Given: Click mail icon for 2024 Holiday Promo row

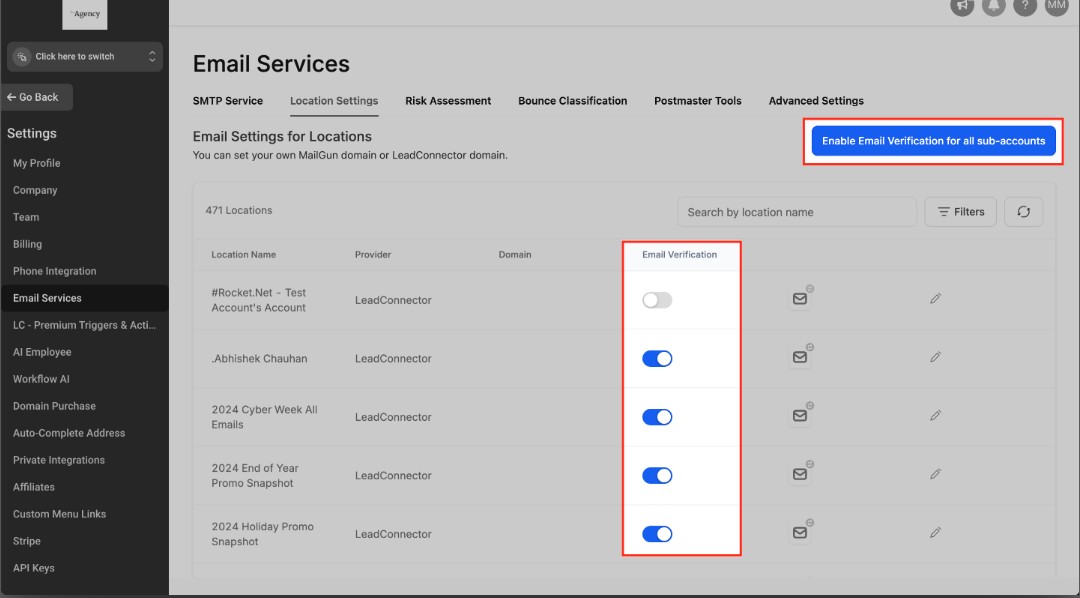Looking at the screenshot, I should (x=800, y=533).
